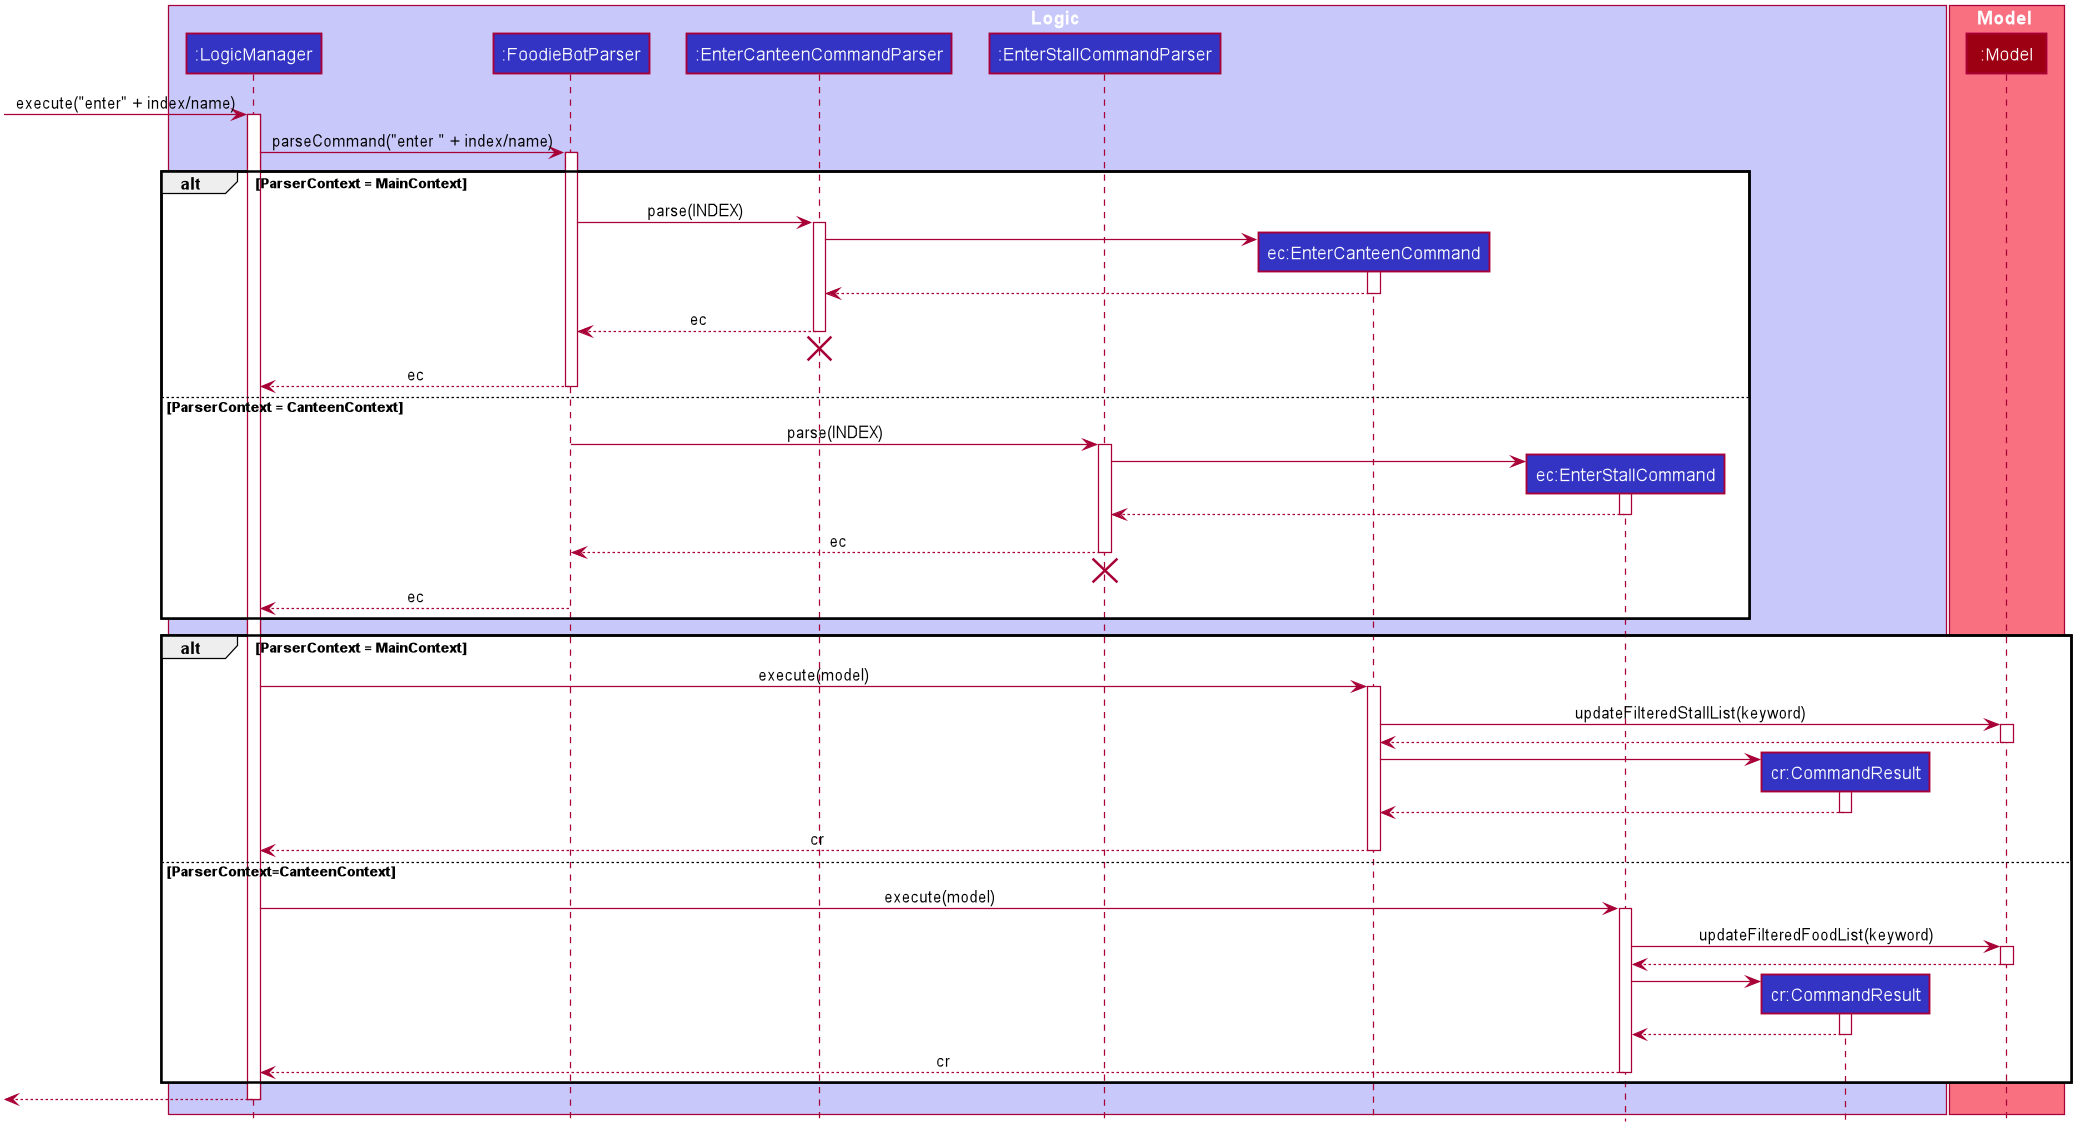Click the EnterCanteenCommandParser activation bar
The height and width of the screenshot is (1135, 2085).
819,277
